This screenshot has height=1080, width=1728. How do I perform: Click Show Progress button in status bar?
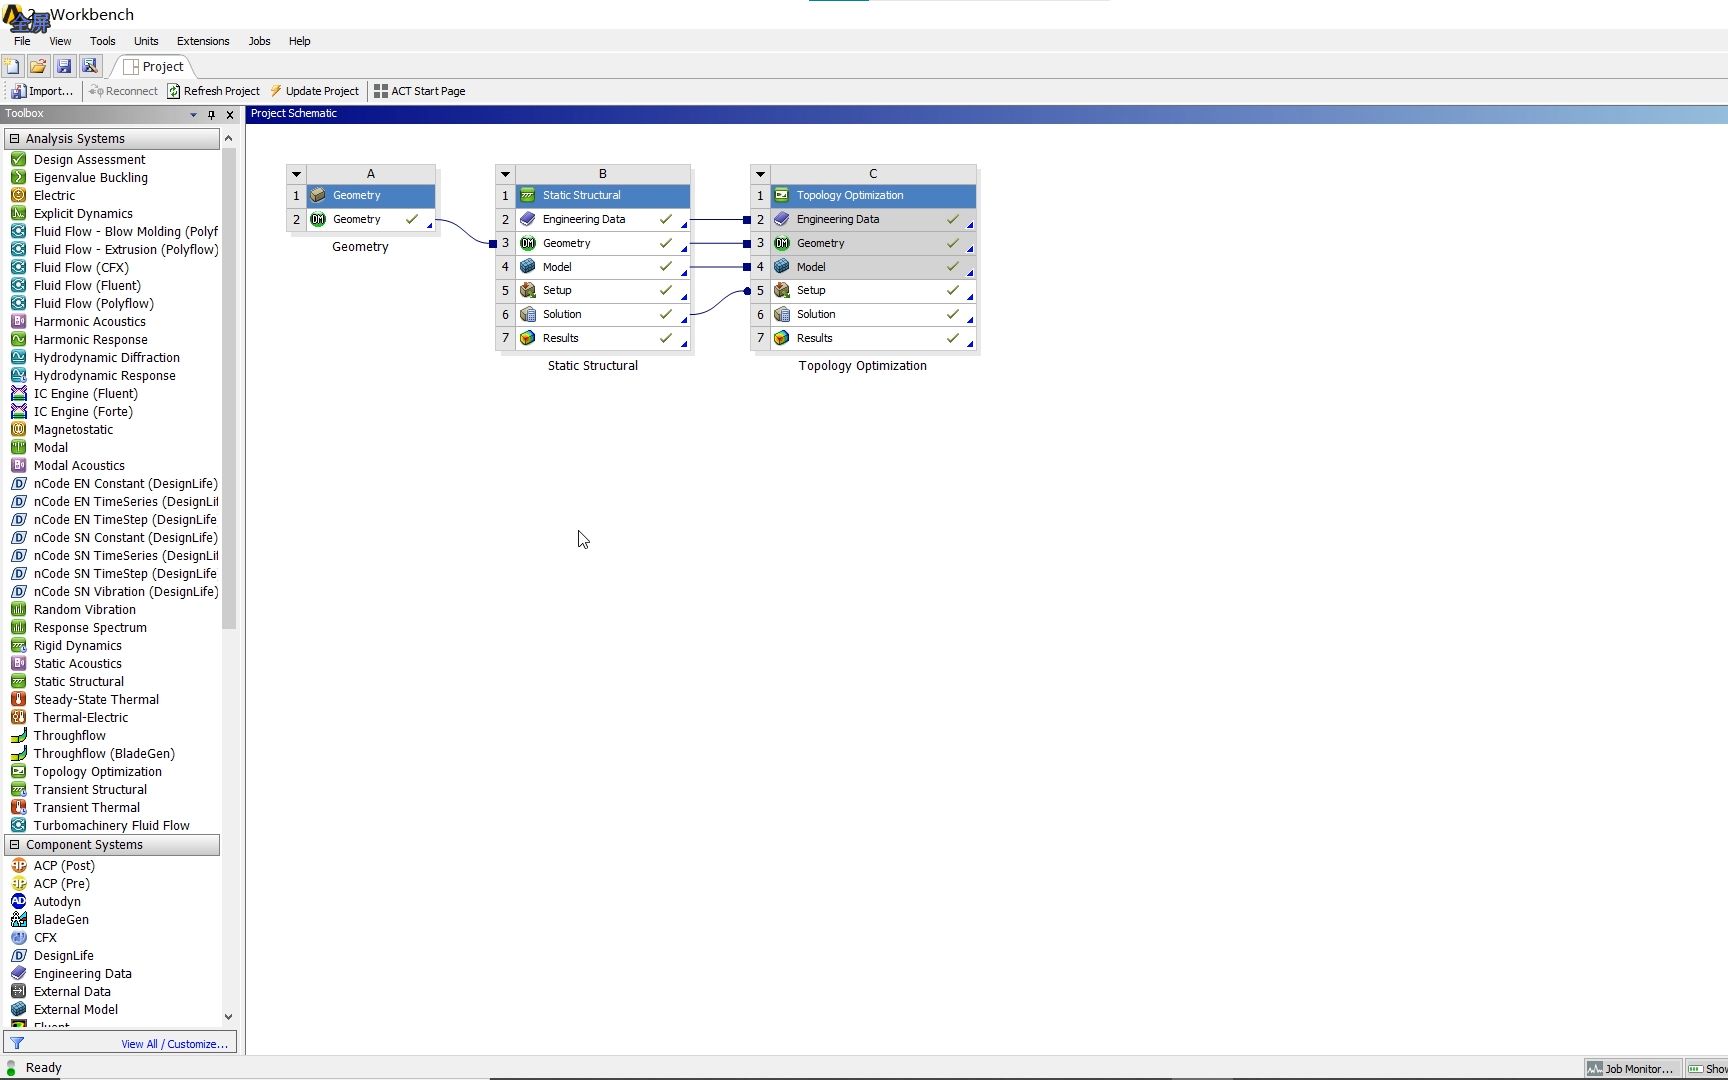(1707, 1069)
